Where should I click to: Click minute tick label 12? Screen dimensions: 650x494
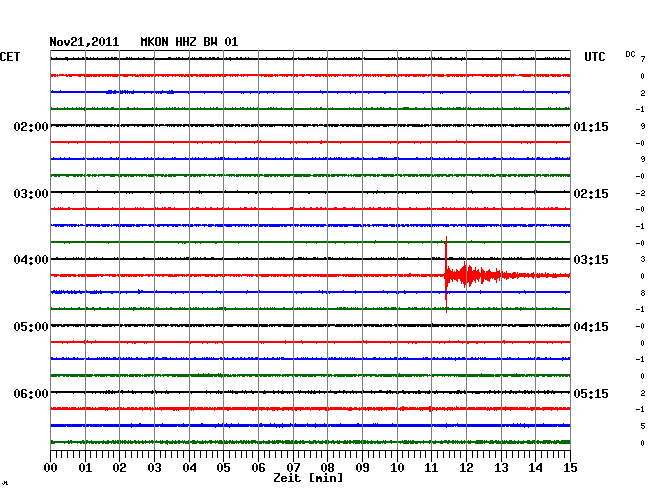pos(466,468)
